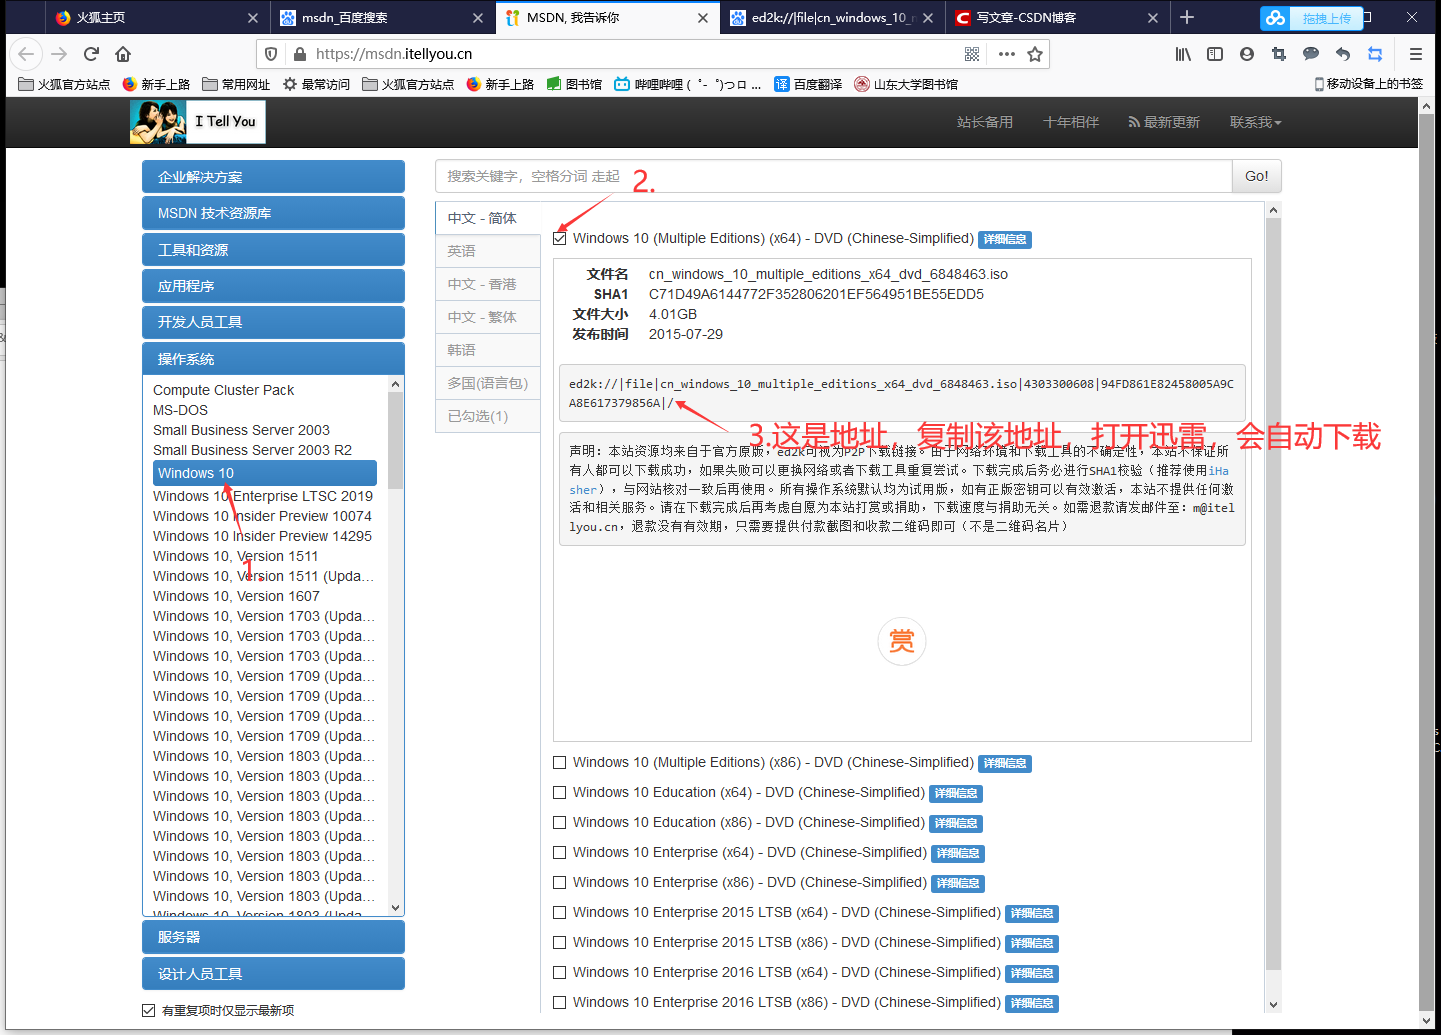This screenshot has width=1441, height=1035.
Task: Expand the 企业解决方案 category panel
Action: pos(273,177)
